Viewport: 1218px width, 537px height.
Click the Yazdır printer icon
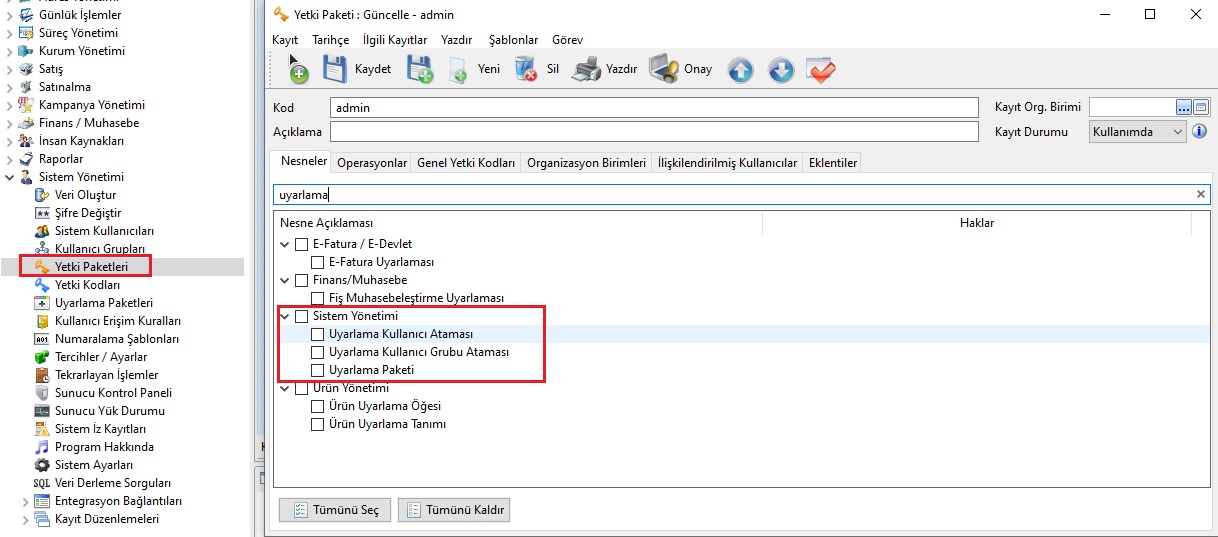pyautogui.click(x=591, y=69)
